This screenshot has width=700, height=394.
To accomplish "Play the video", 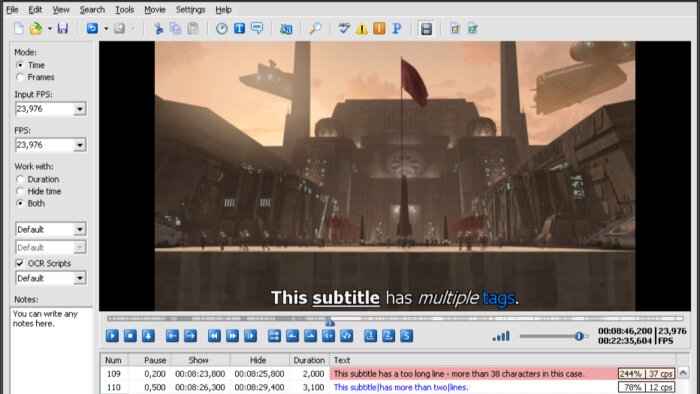I will tap(112, 336).
